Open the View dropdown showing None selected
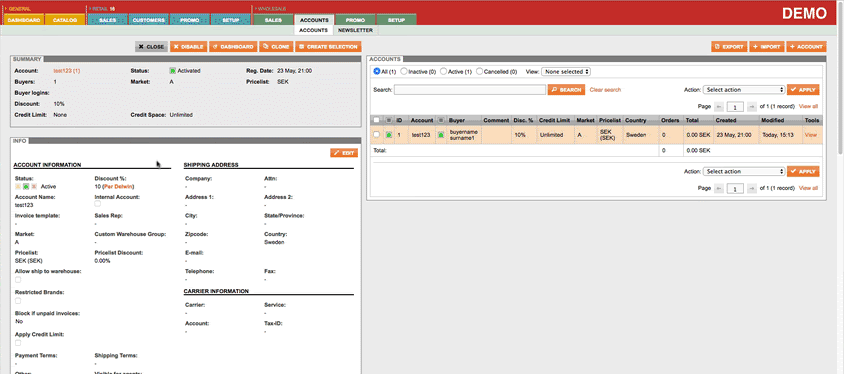Viewport: 844px width, 374px height. 566,71
